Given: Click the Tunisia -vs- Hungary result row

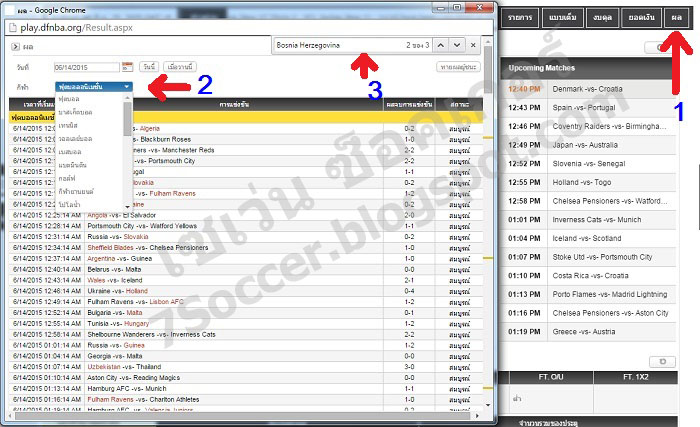Looking at the screenshot, I should coord(246,324).
